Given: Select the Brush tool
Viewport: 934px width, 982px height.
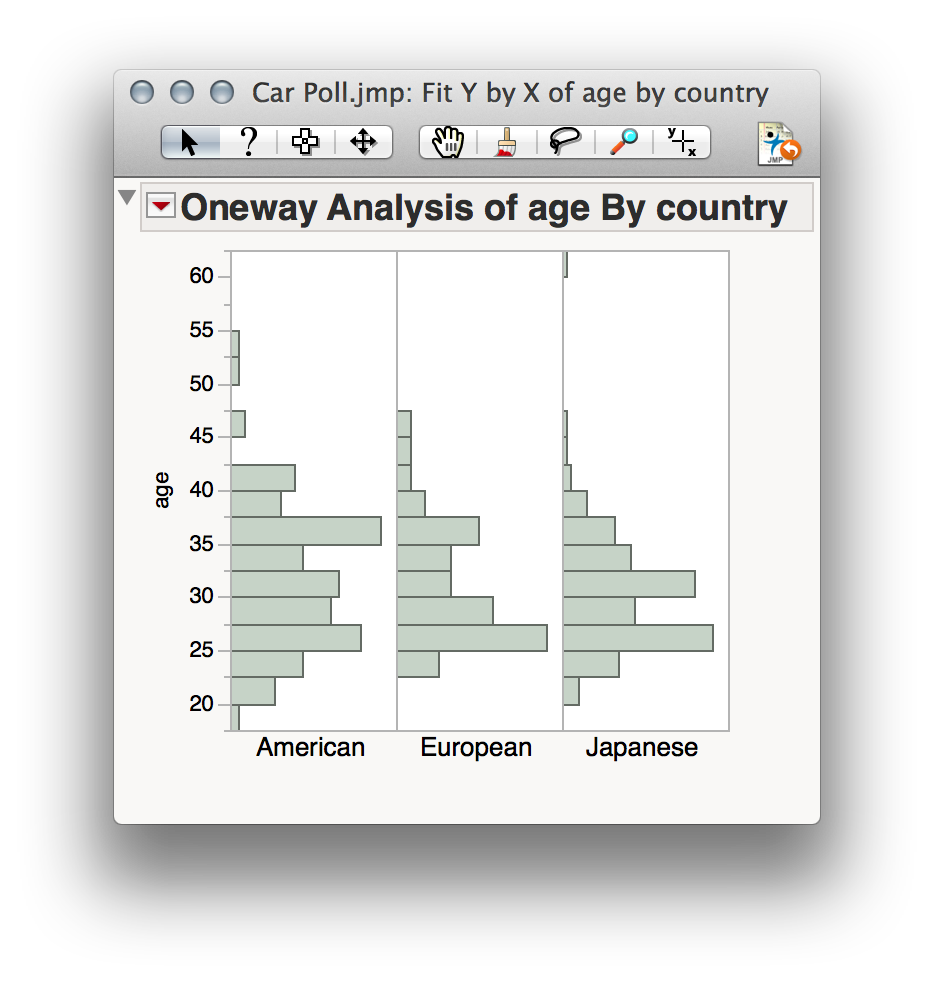Looking at the screenshot, I should pyautogui.click(x=506, y=142).
